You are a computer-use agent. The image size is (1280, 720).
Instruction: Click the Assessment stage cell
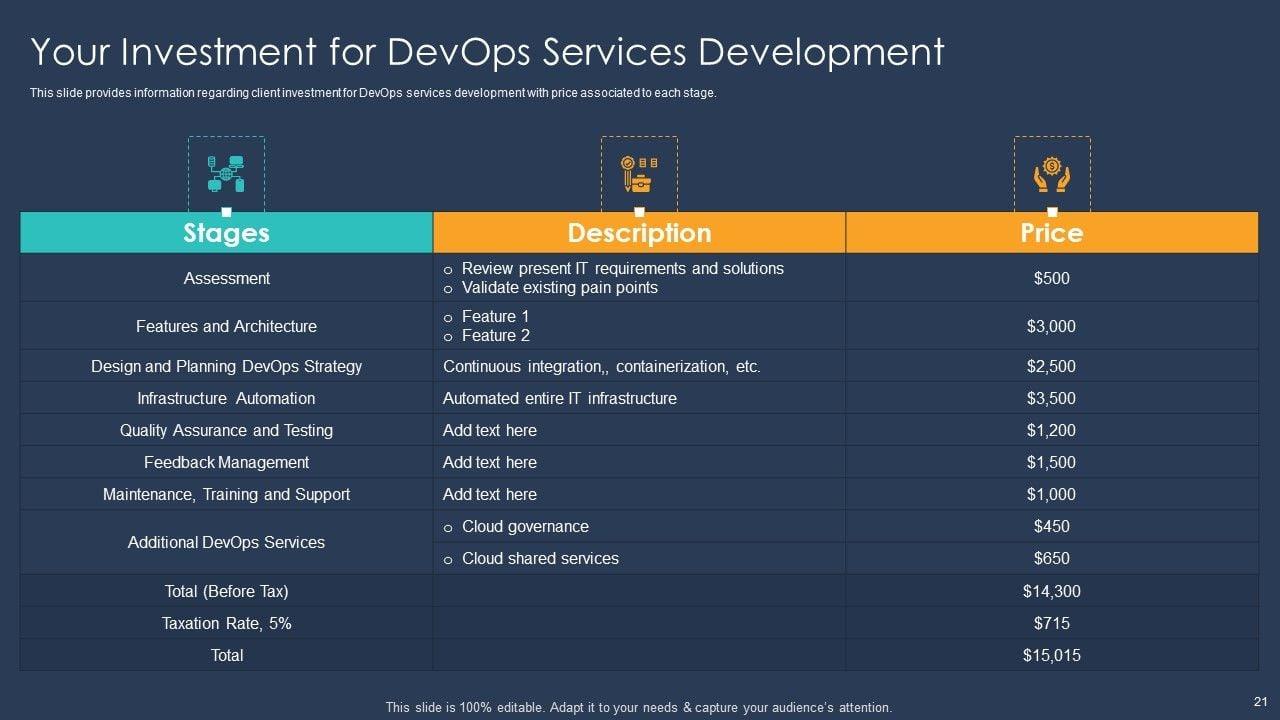(x=226, y=278)
